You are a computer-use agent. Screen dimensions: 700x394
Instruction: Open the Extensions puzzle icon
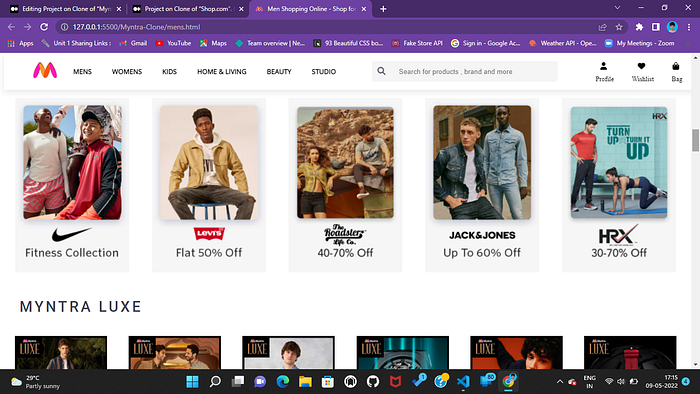point(639,27)
